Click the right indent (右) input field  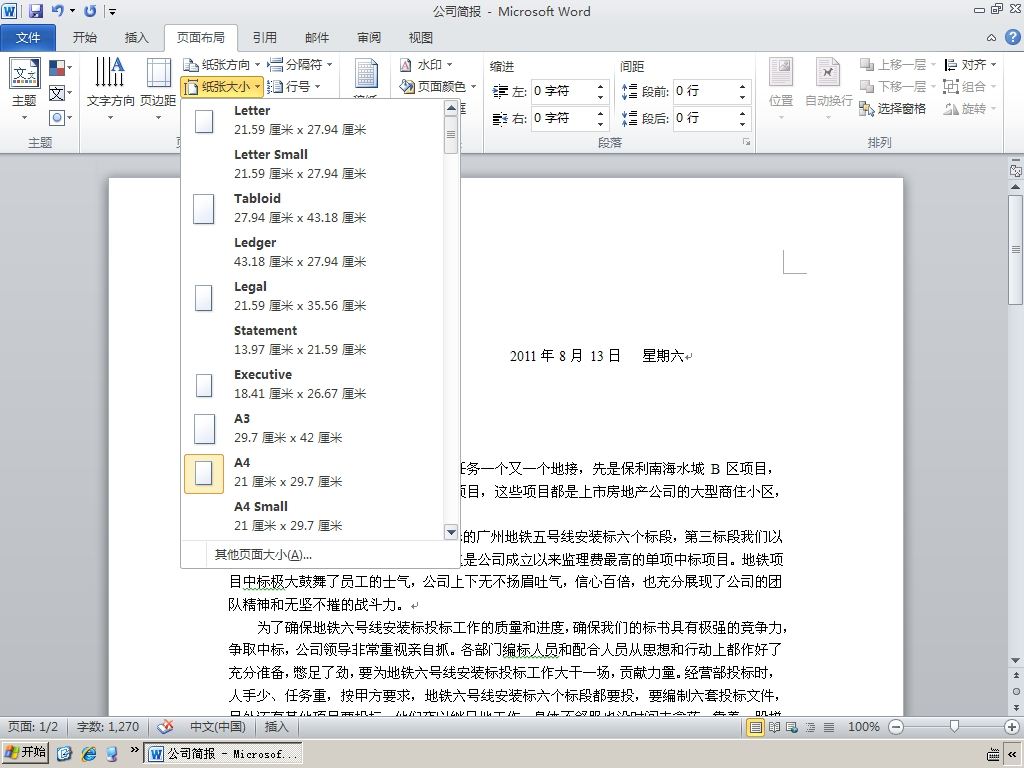click(562, 118)
